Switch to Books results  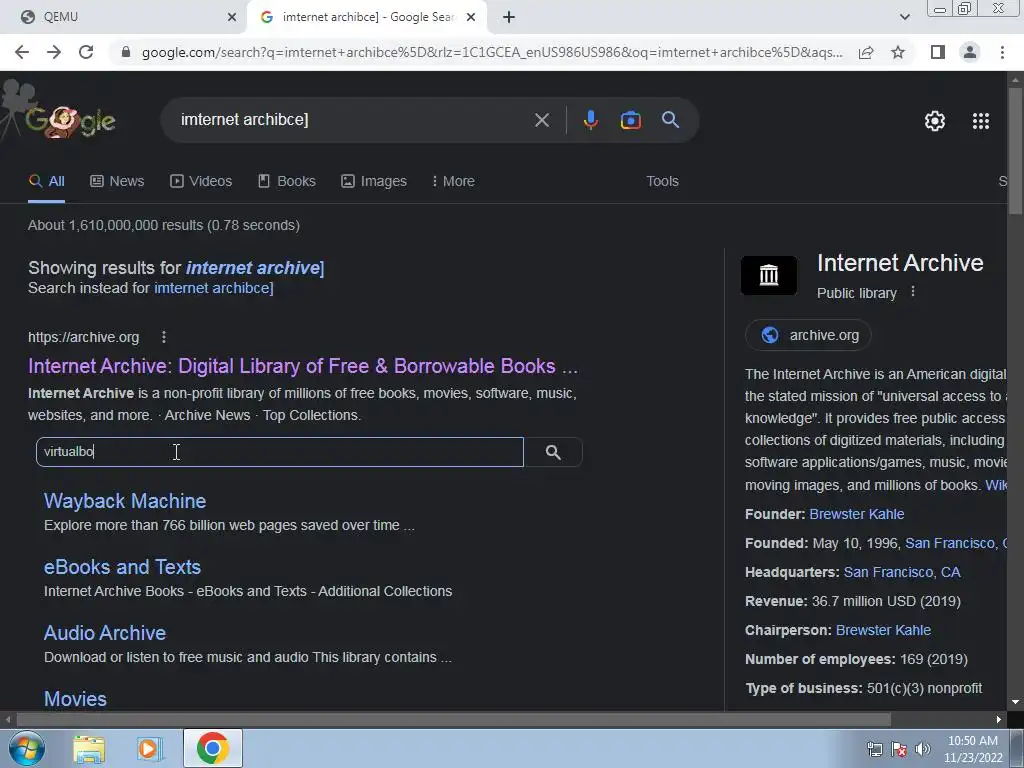287,182
